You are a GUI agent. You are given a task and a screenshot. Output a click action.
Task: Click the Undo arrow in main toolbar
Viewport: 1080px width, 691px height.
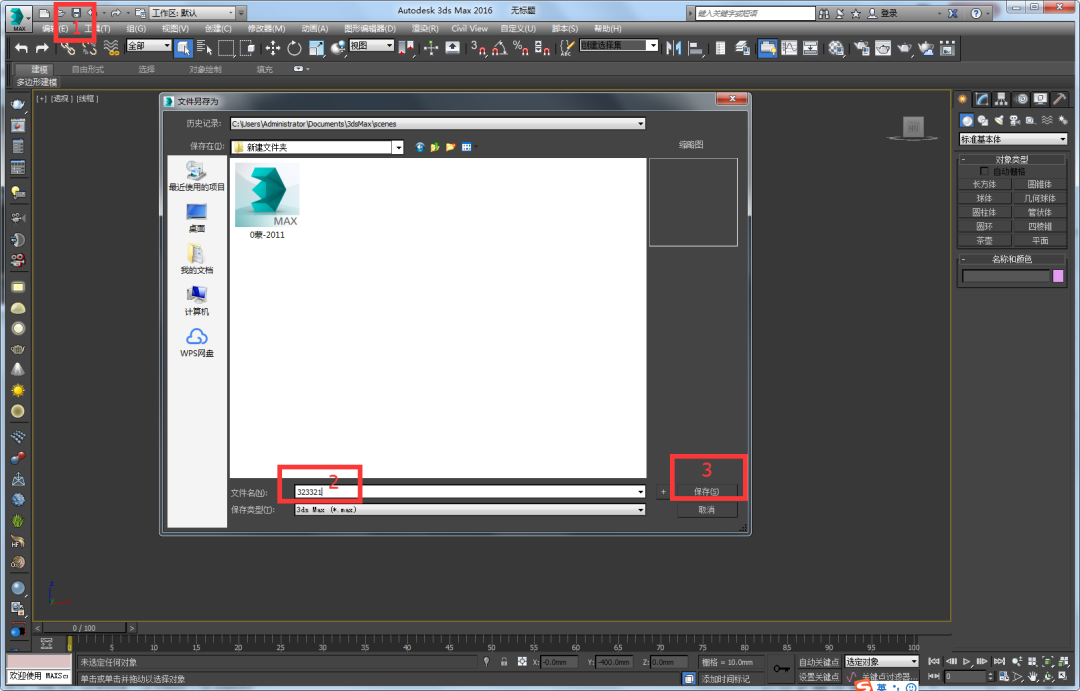[x=21, y=48]
